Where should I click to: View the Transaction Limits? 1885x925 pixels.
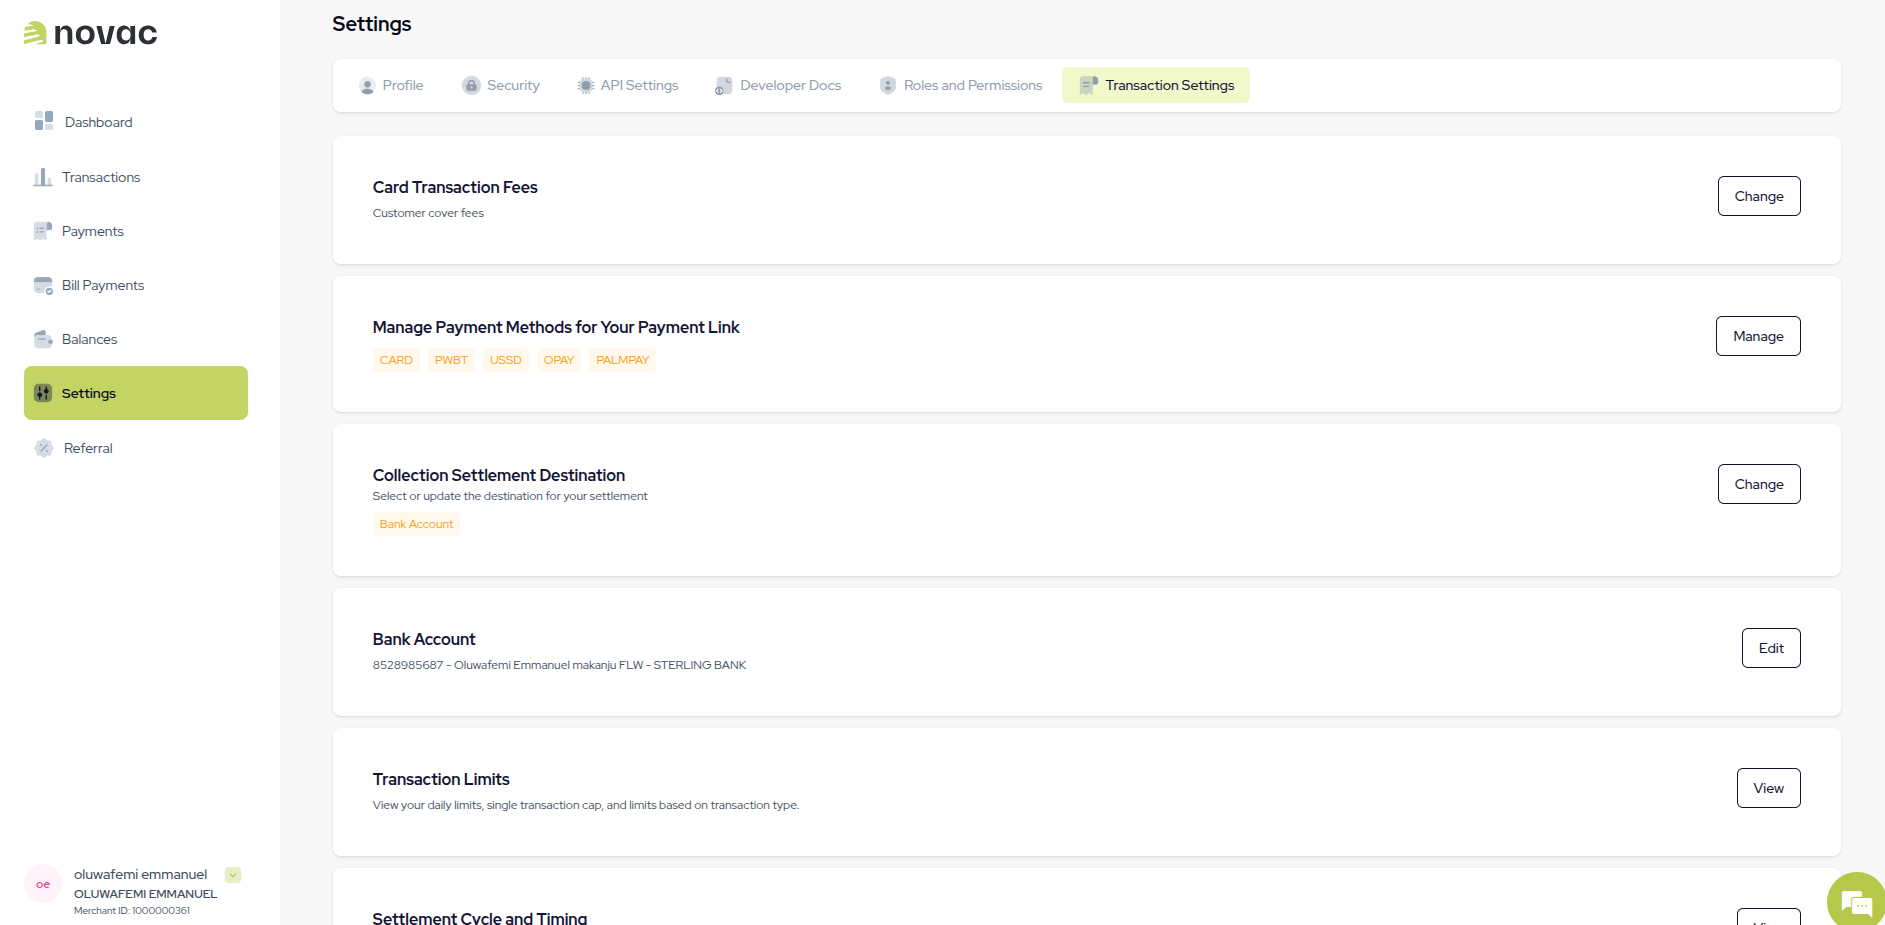click(x=1768, y=788)
